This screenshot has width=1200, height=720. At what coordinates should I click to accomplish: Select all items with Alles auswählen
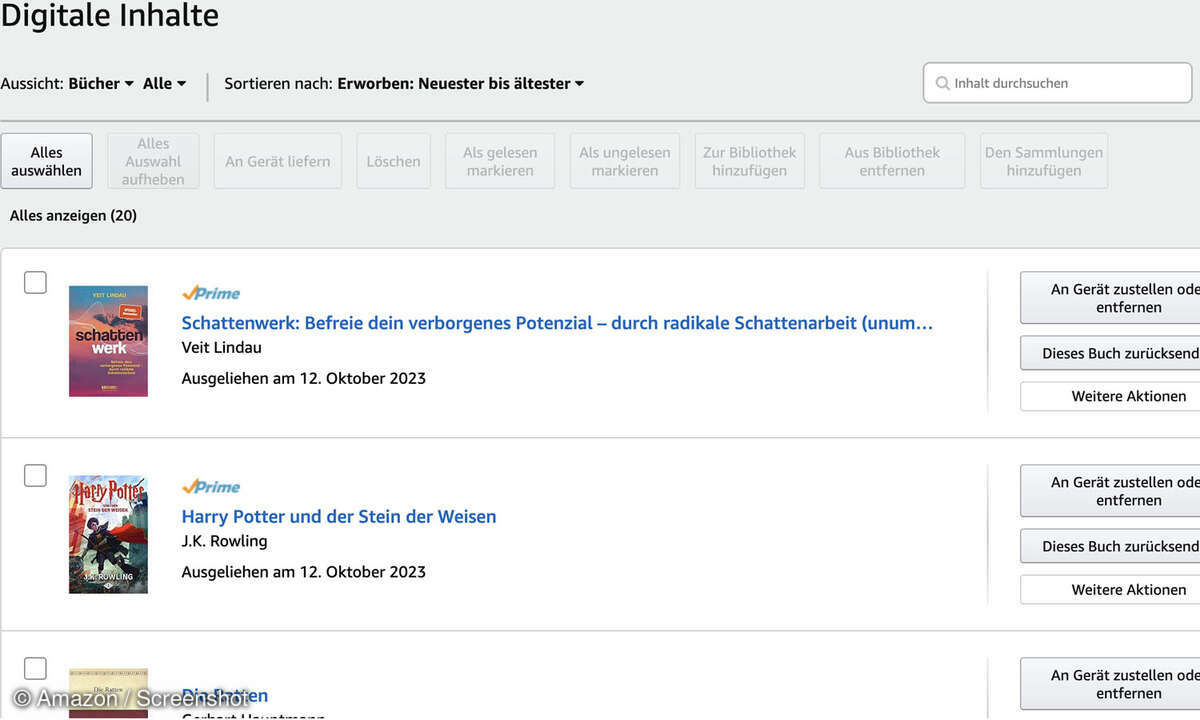(47, 161)
